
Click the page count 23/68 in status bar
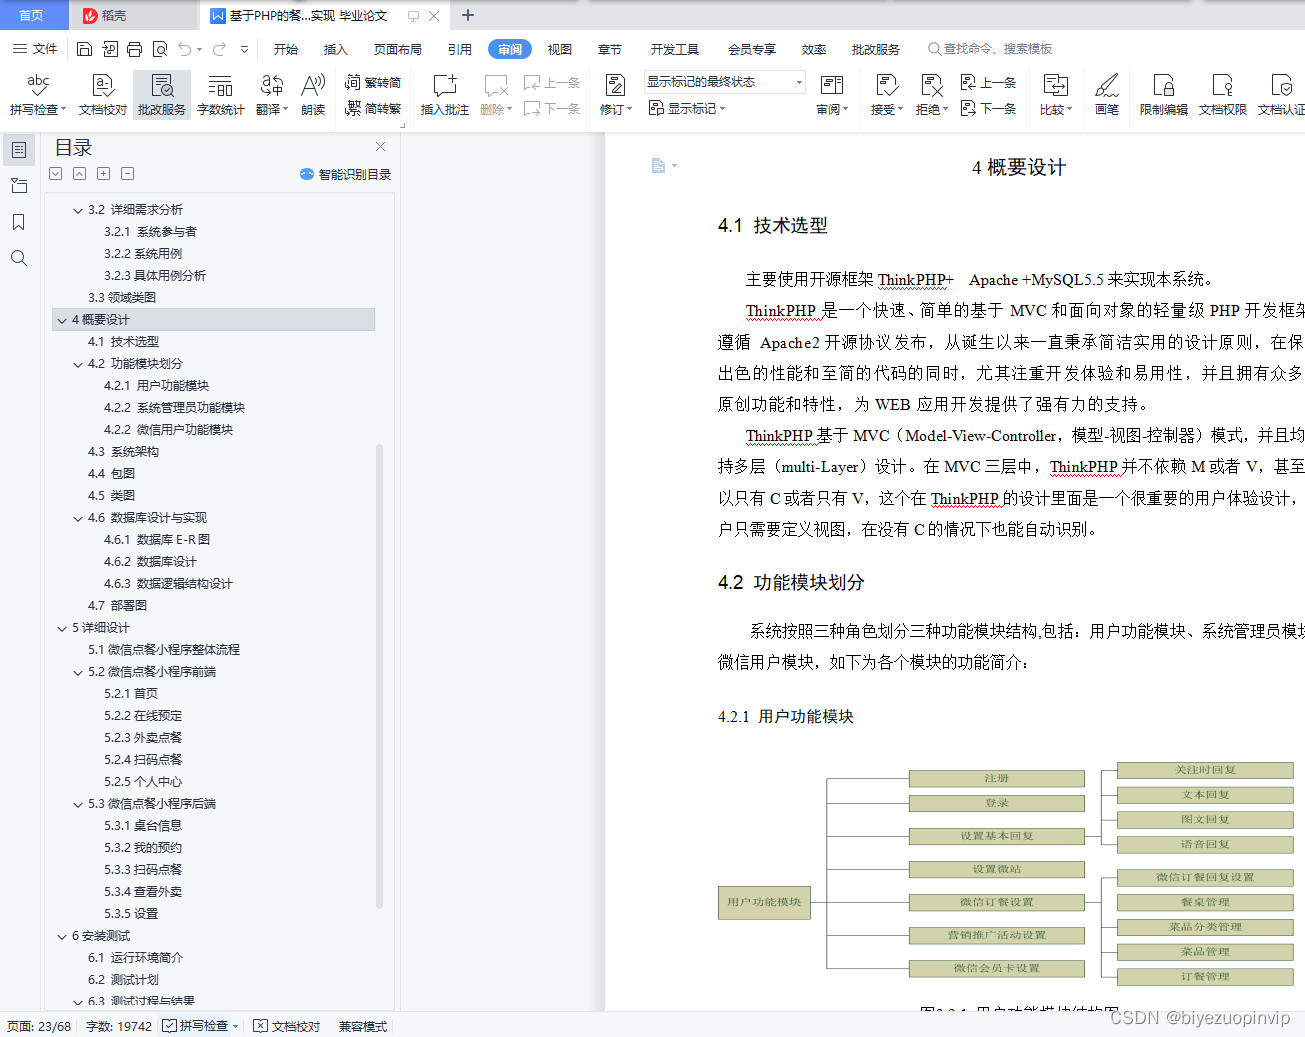[x=39, y=1026]
